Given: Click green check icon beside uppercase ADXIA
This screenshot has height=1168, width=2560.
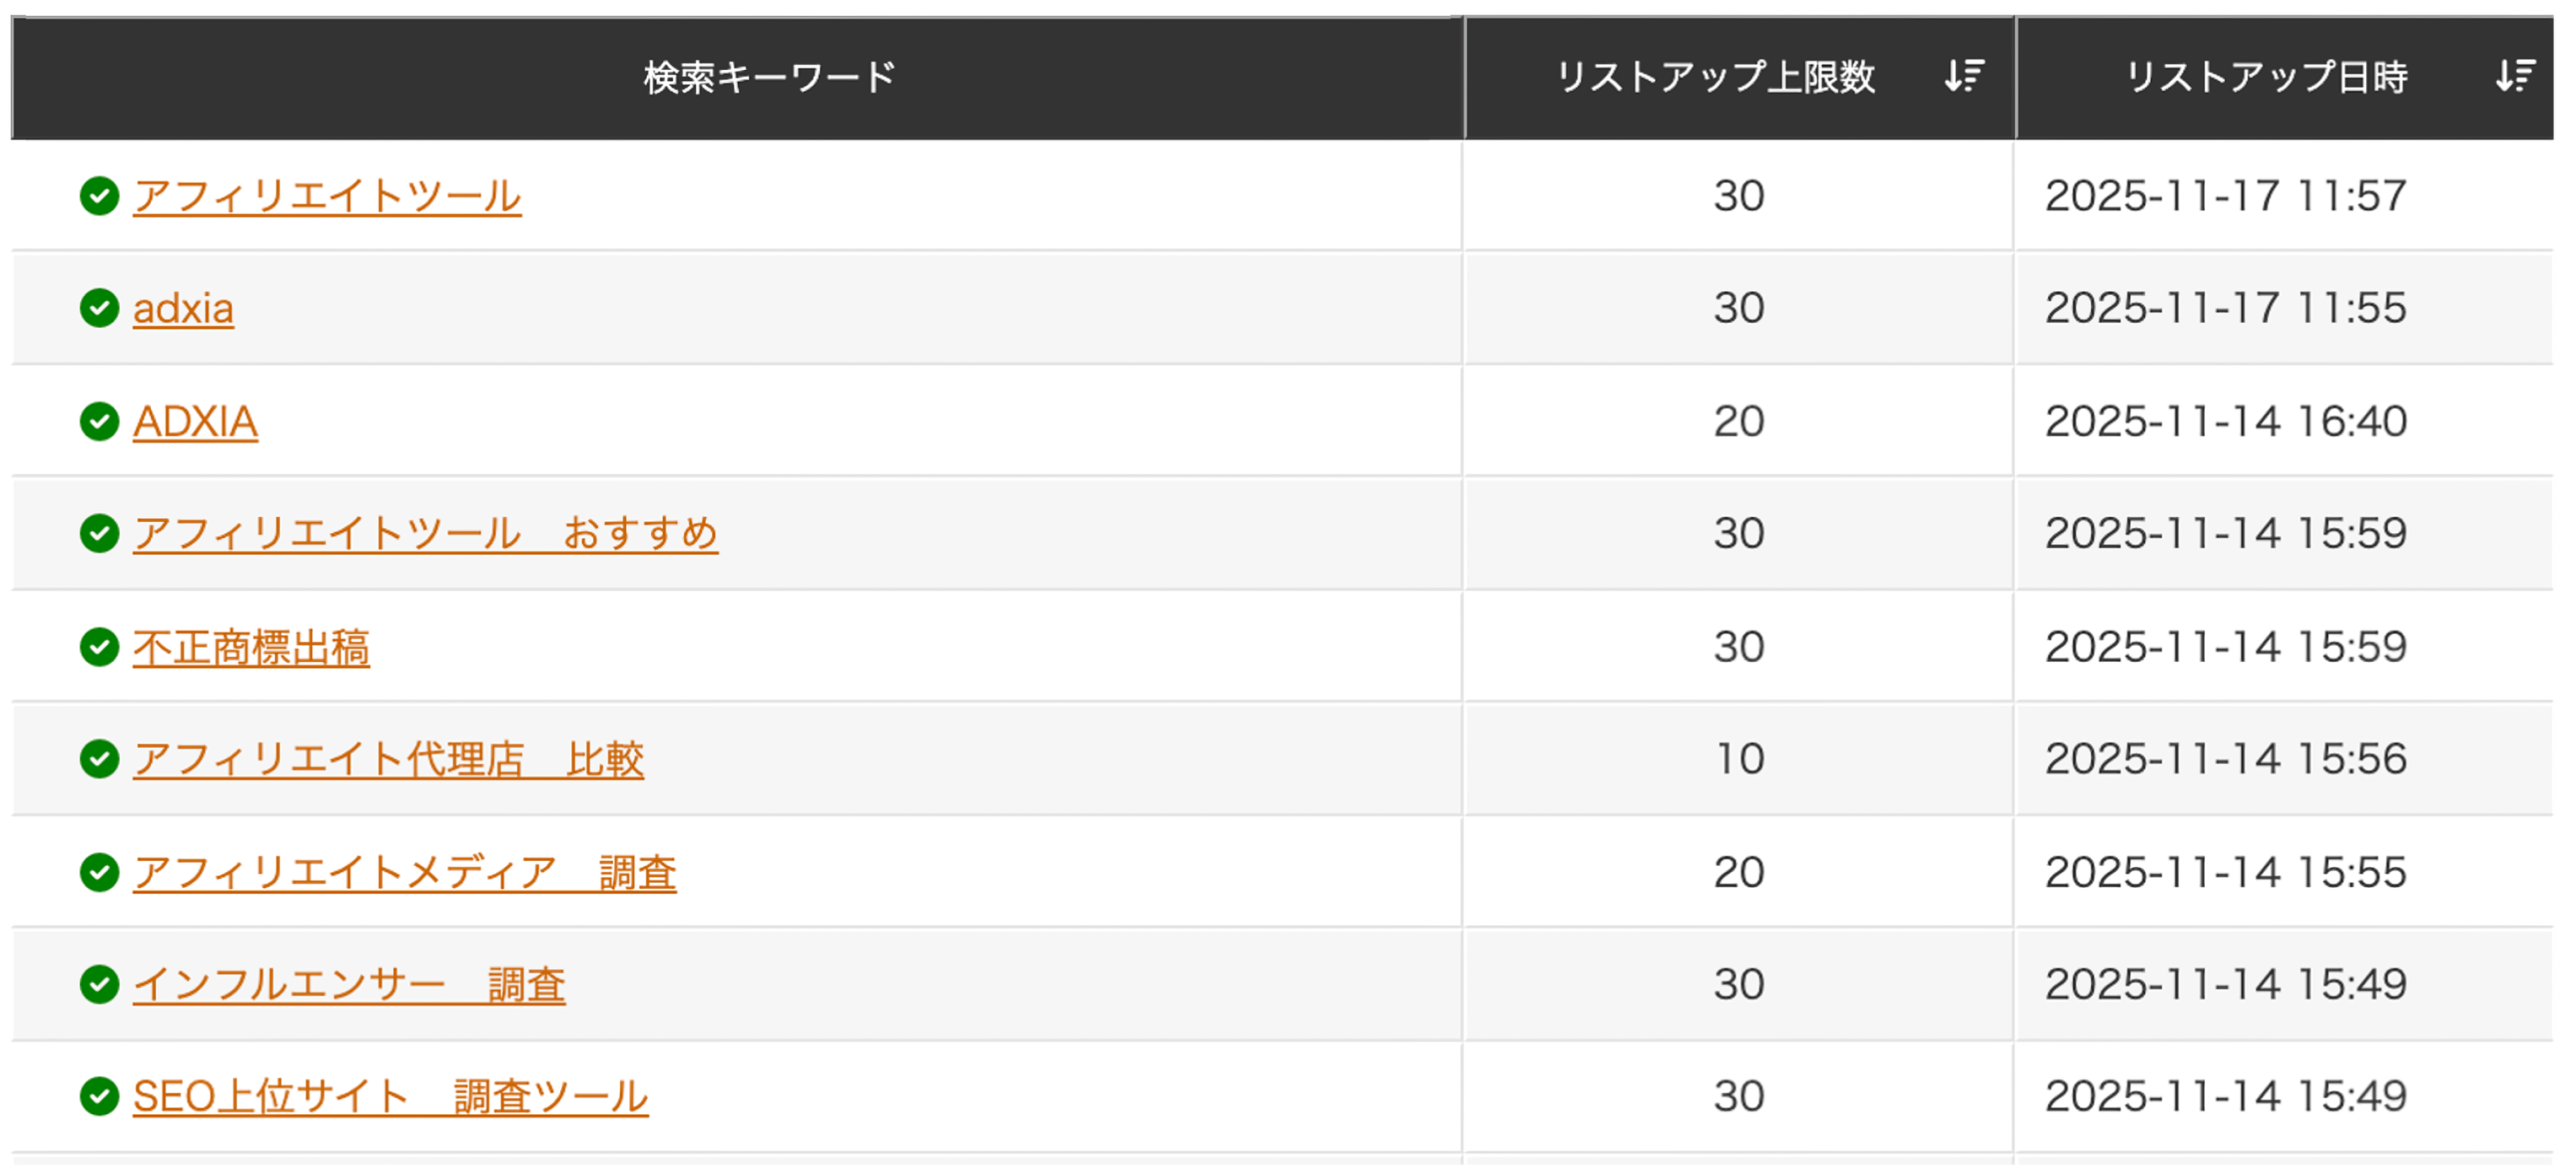Looking at the screenshot, I should [x=99, y=421].
